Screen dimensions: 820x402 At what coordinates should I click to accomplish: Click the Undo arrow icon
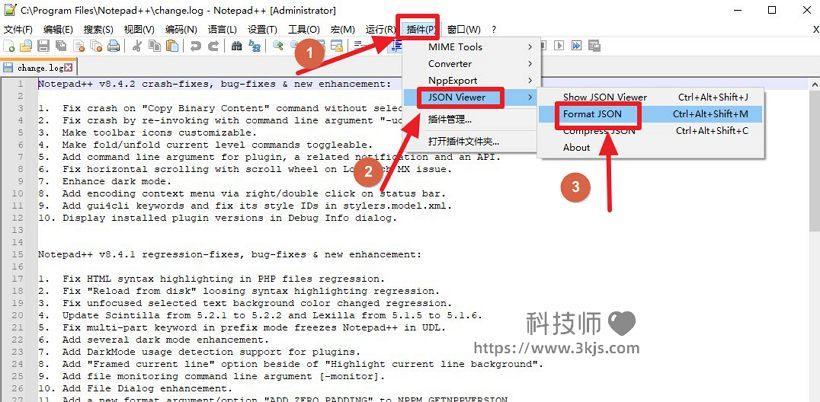click(x=196, y=47)
